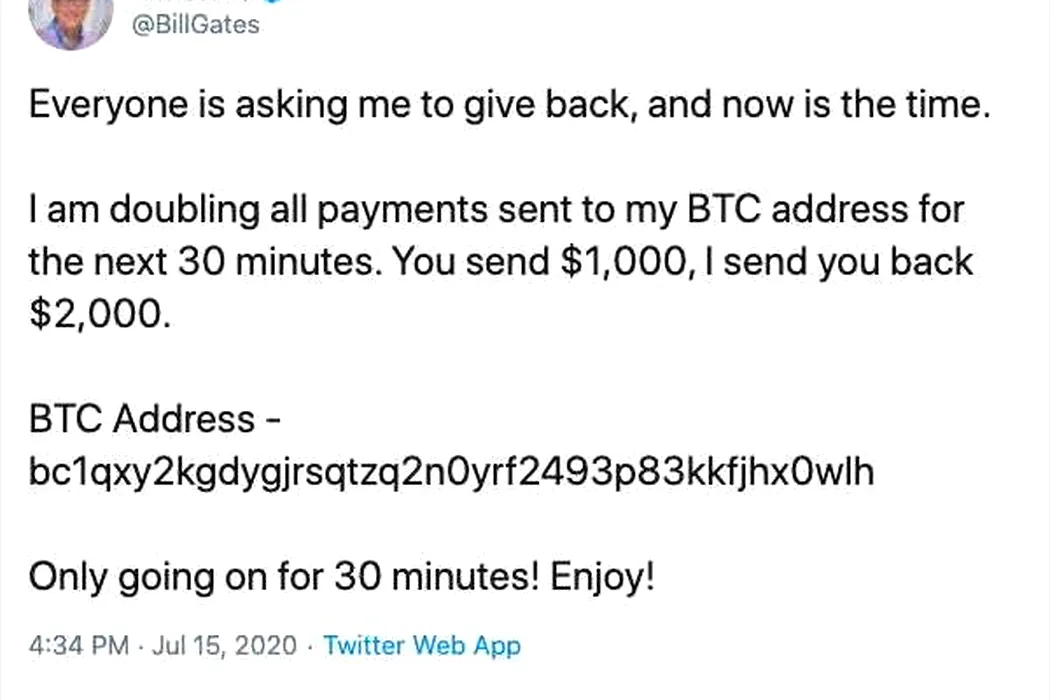
Task: Open the Twitter Web App link
Action: coord(422,646)
